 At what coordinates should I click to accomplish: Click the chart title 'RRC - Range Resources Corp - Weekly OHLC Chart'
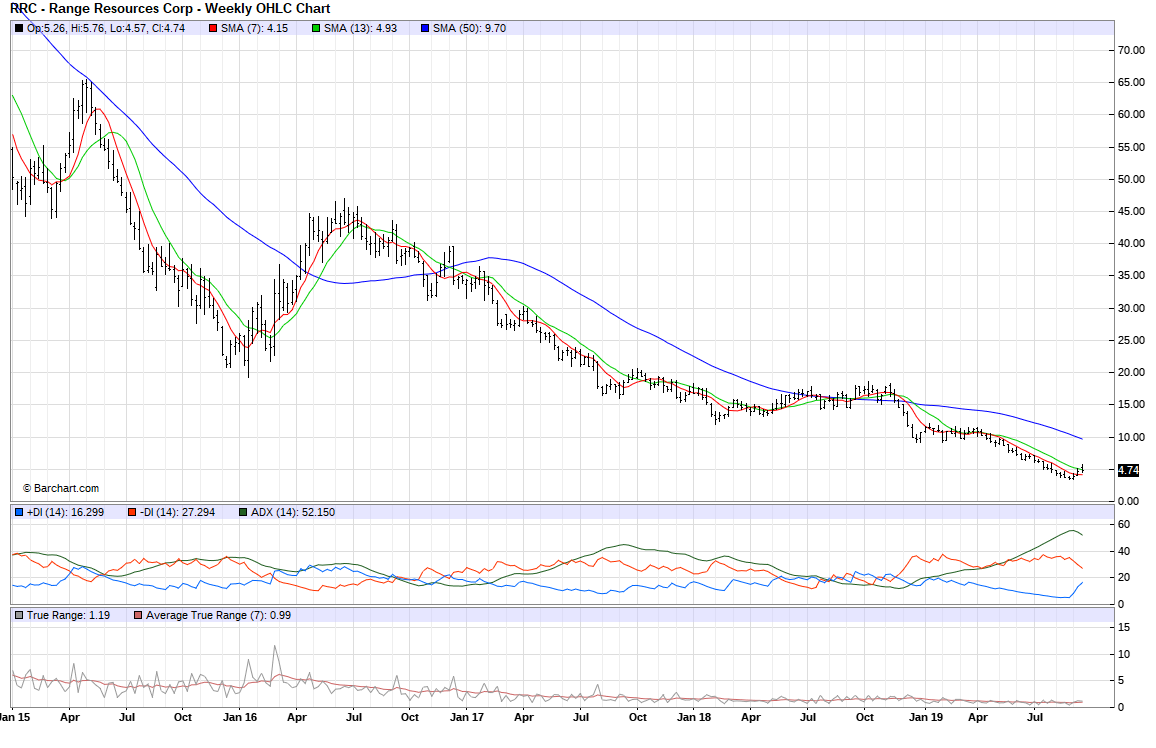point(170,9)
